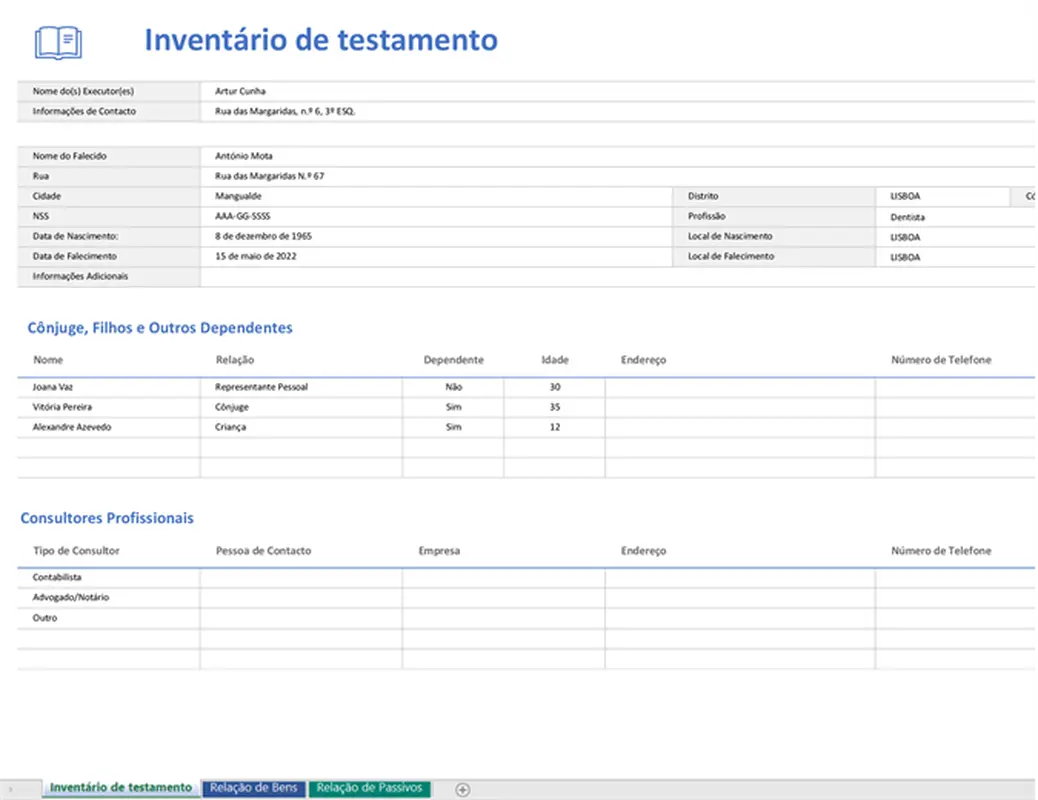Click the title Inventário de testamento
The width and height of the screenshot is (1038, 800).
coord(322,40)
